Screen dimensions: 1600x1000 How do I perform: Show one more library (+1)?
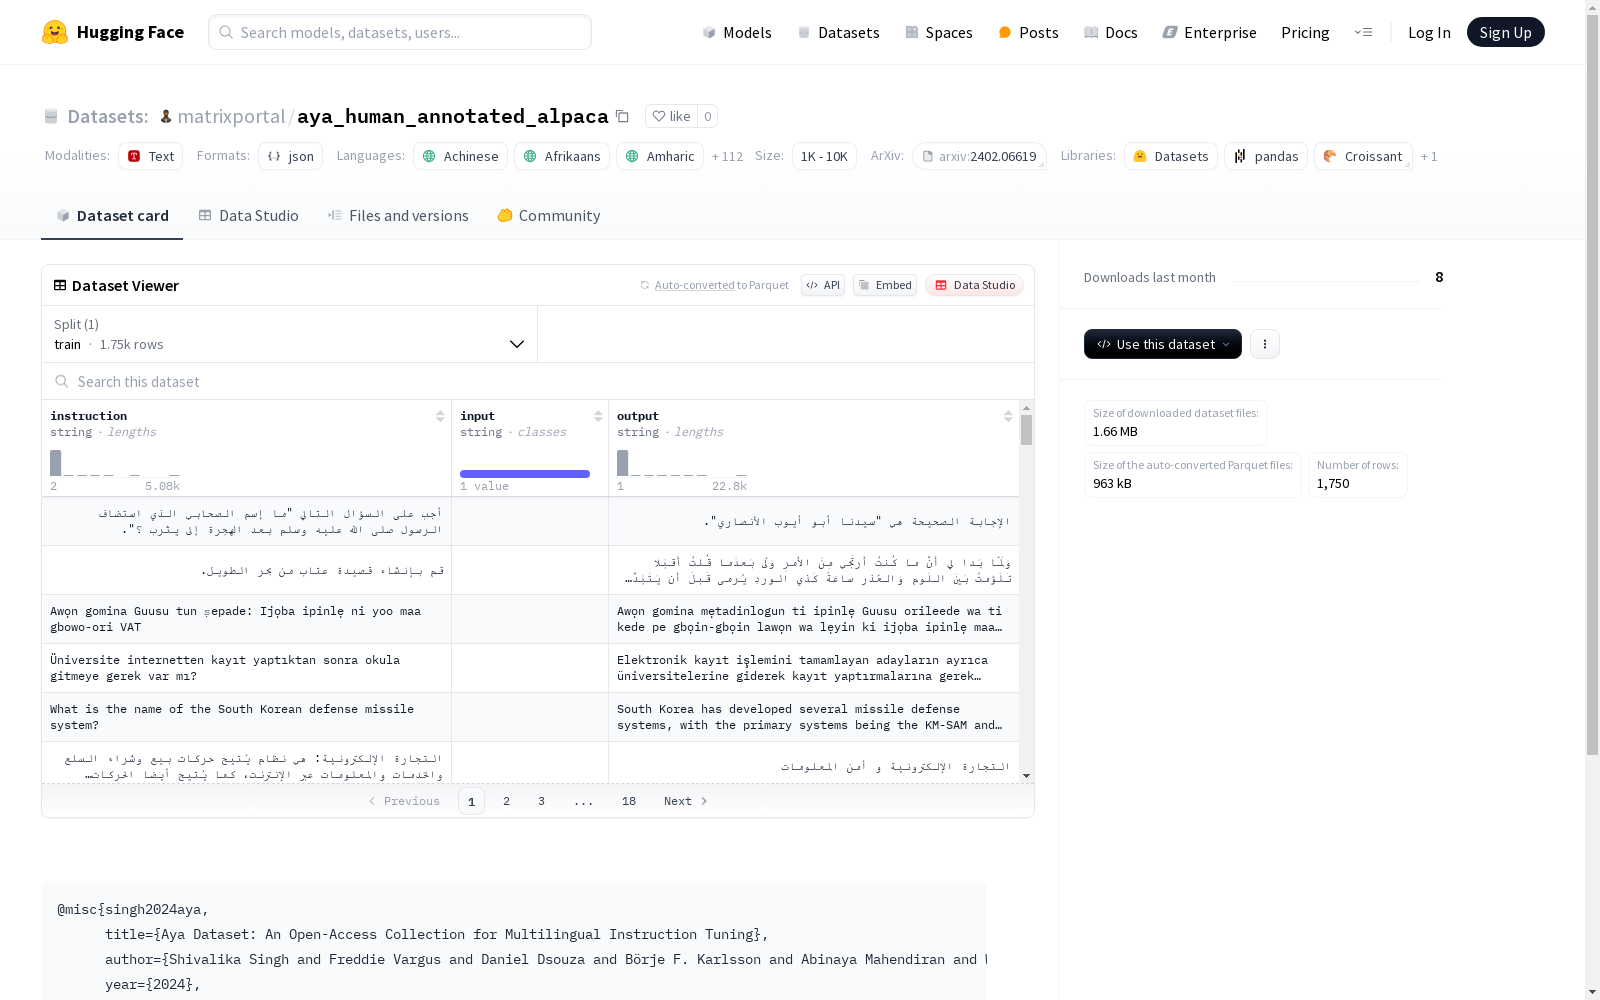pos(1429,156)
